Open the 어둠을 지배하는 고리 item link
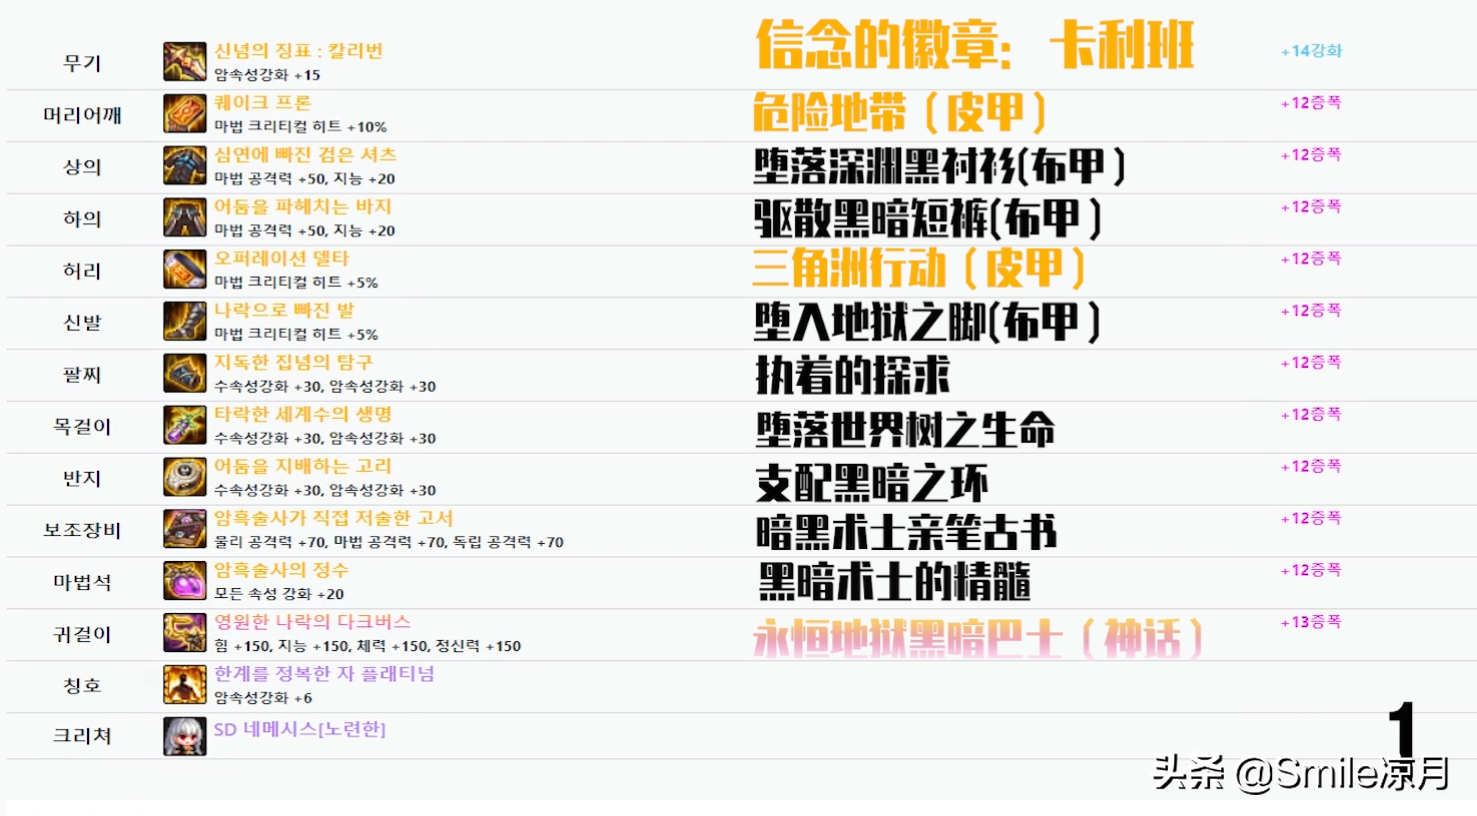 pyautogui.click(x=303, y=467)
